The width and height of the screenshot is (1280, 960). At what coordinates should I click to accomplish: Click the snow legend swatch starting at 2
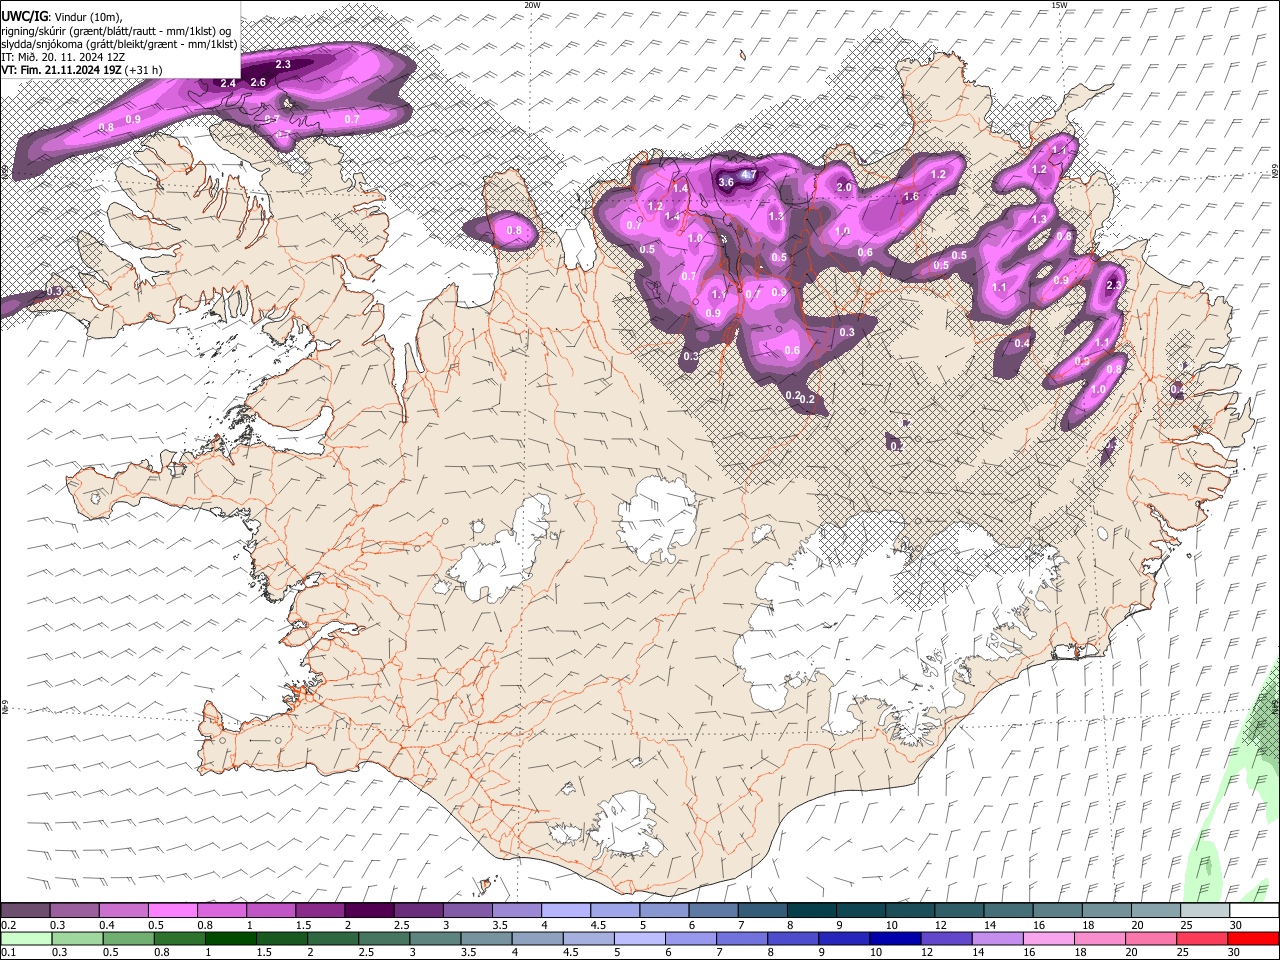pyautogui.click(x=369, y=910)
